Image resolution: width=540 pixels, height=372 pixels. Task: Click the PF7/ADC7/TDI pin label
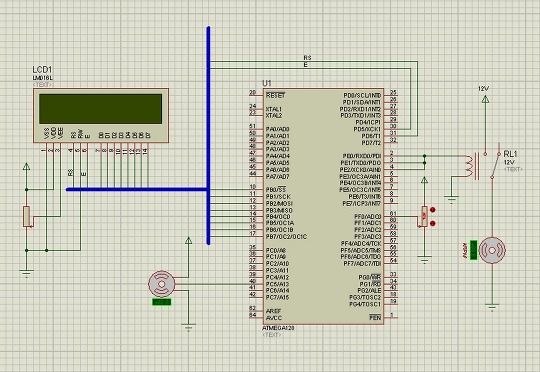[362, 264]
